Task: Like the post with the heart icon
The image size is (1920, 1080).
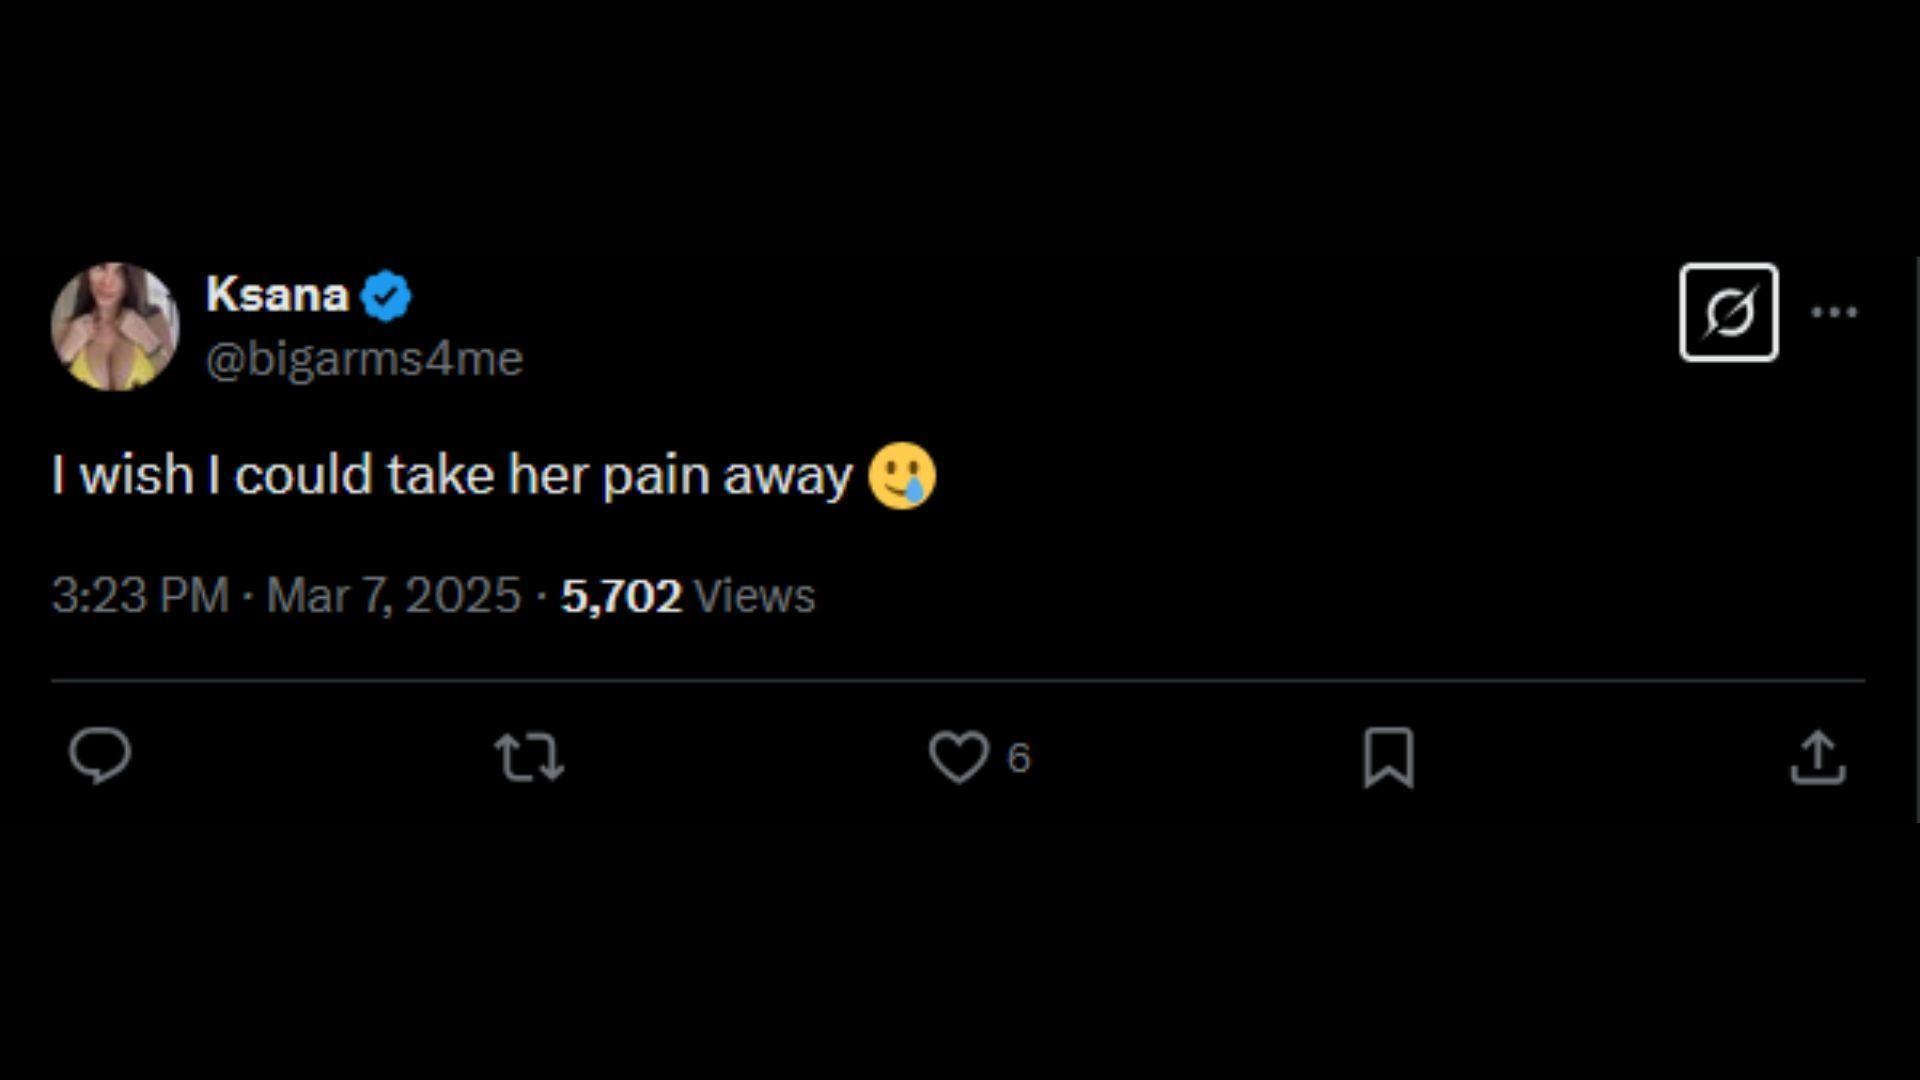Action: pyautogui.click(x=958, y=757)
